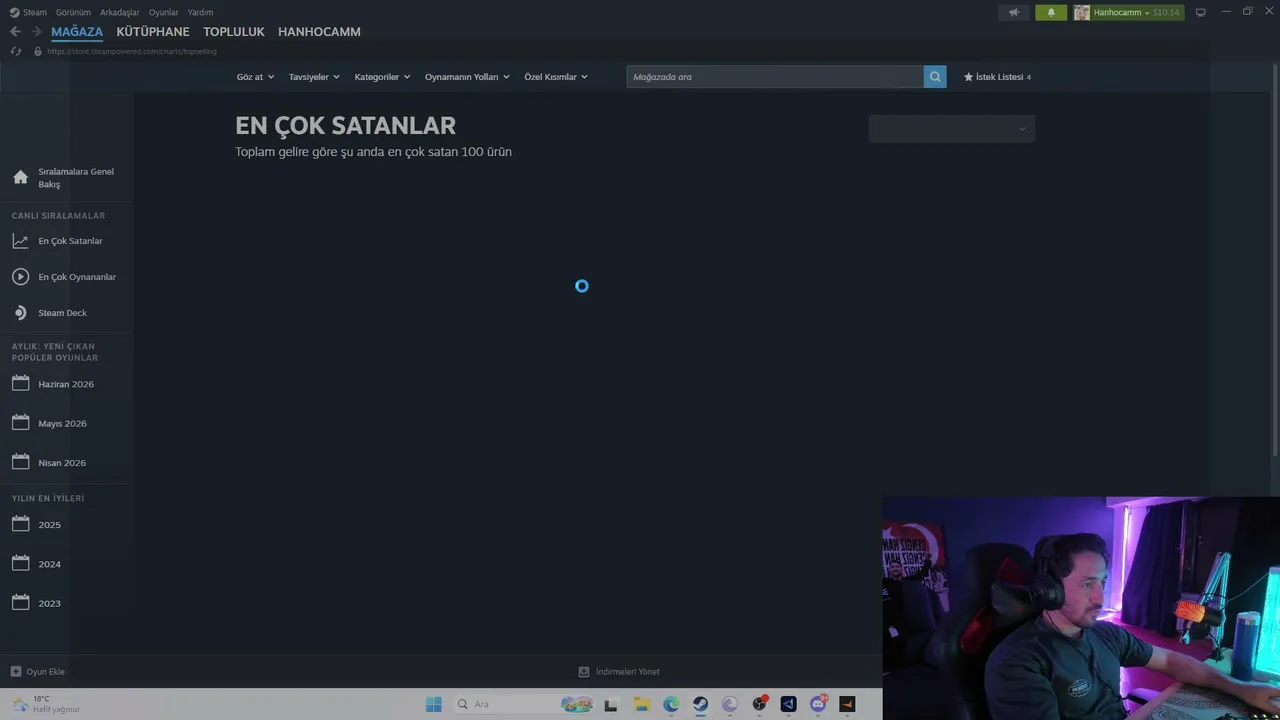Click the download icon beside İndirmeleri Yönet
This screenshot has width=1280, height=720.
584,672
